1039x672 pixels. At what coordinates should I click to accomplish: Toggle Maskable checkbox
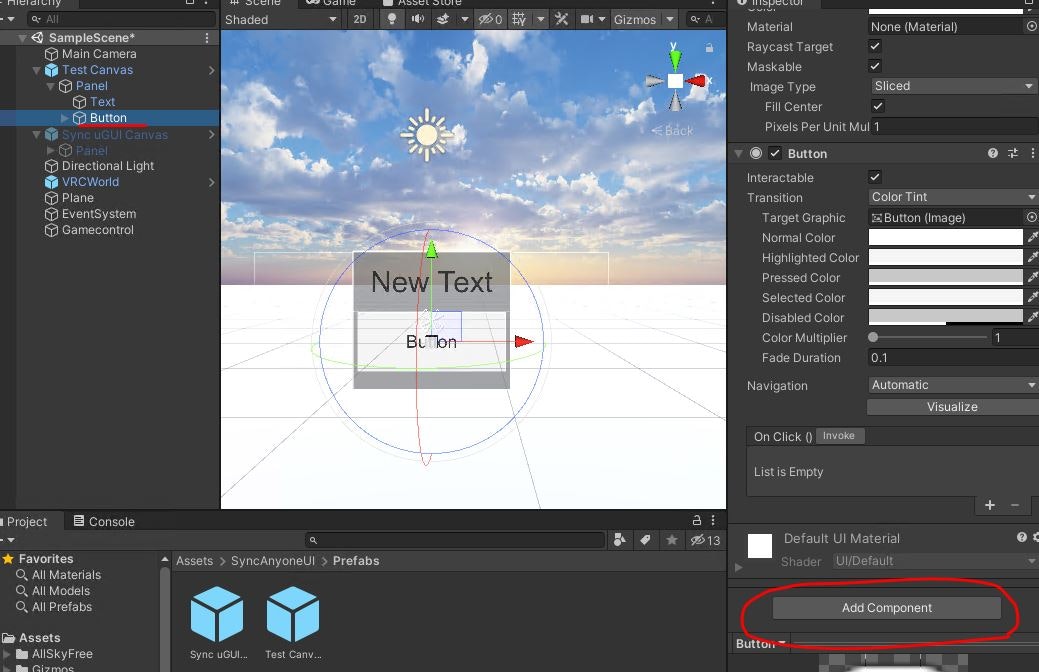[875, 66]
